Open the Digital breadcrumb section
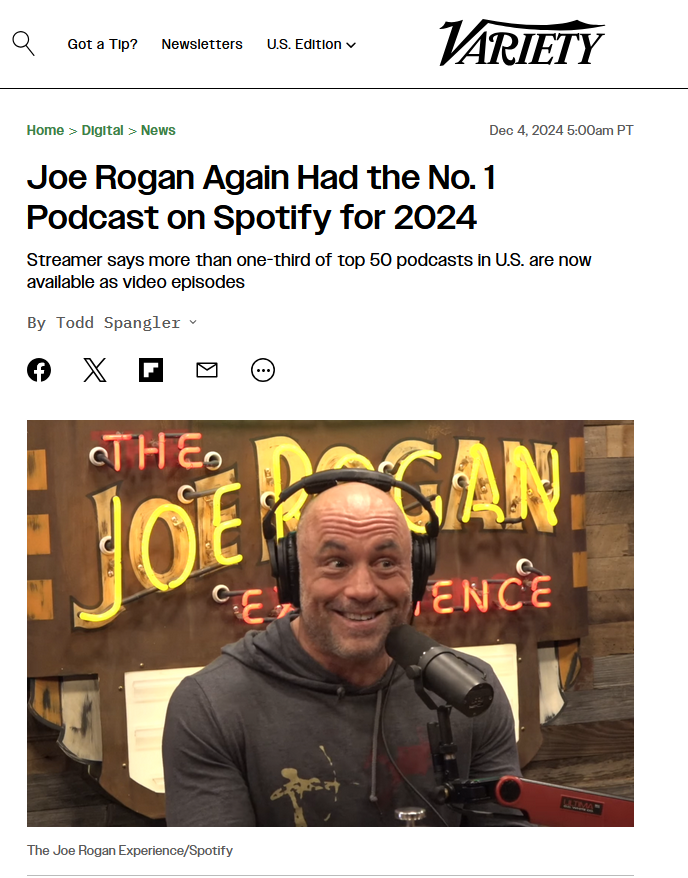Viewport: 688px width, 878px height. (102, 130)
